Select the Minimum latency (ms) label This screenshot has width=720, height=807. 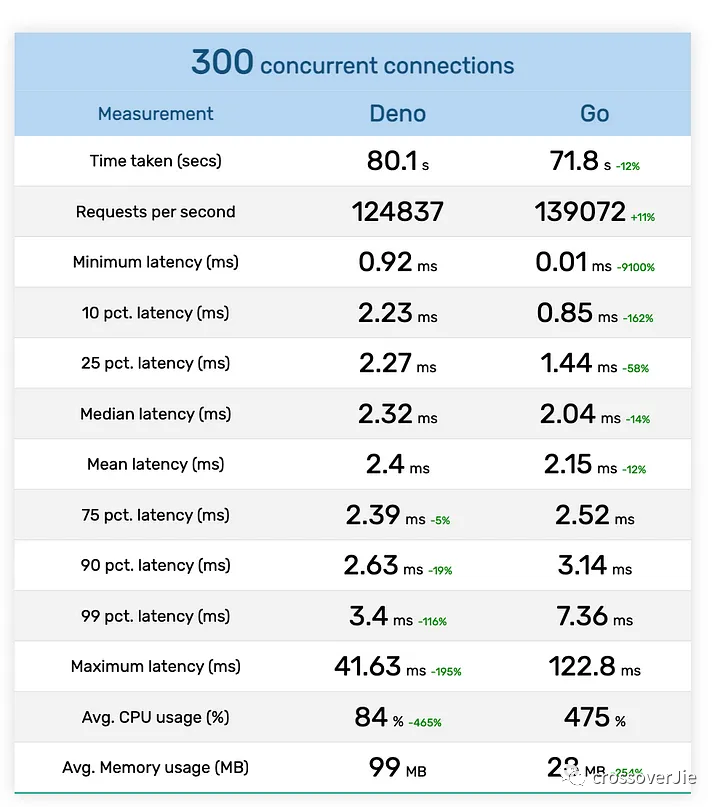[x=155, y=262]
